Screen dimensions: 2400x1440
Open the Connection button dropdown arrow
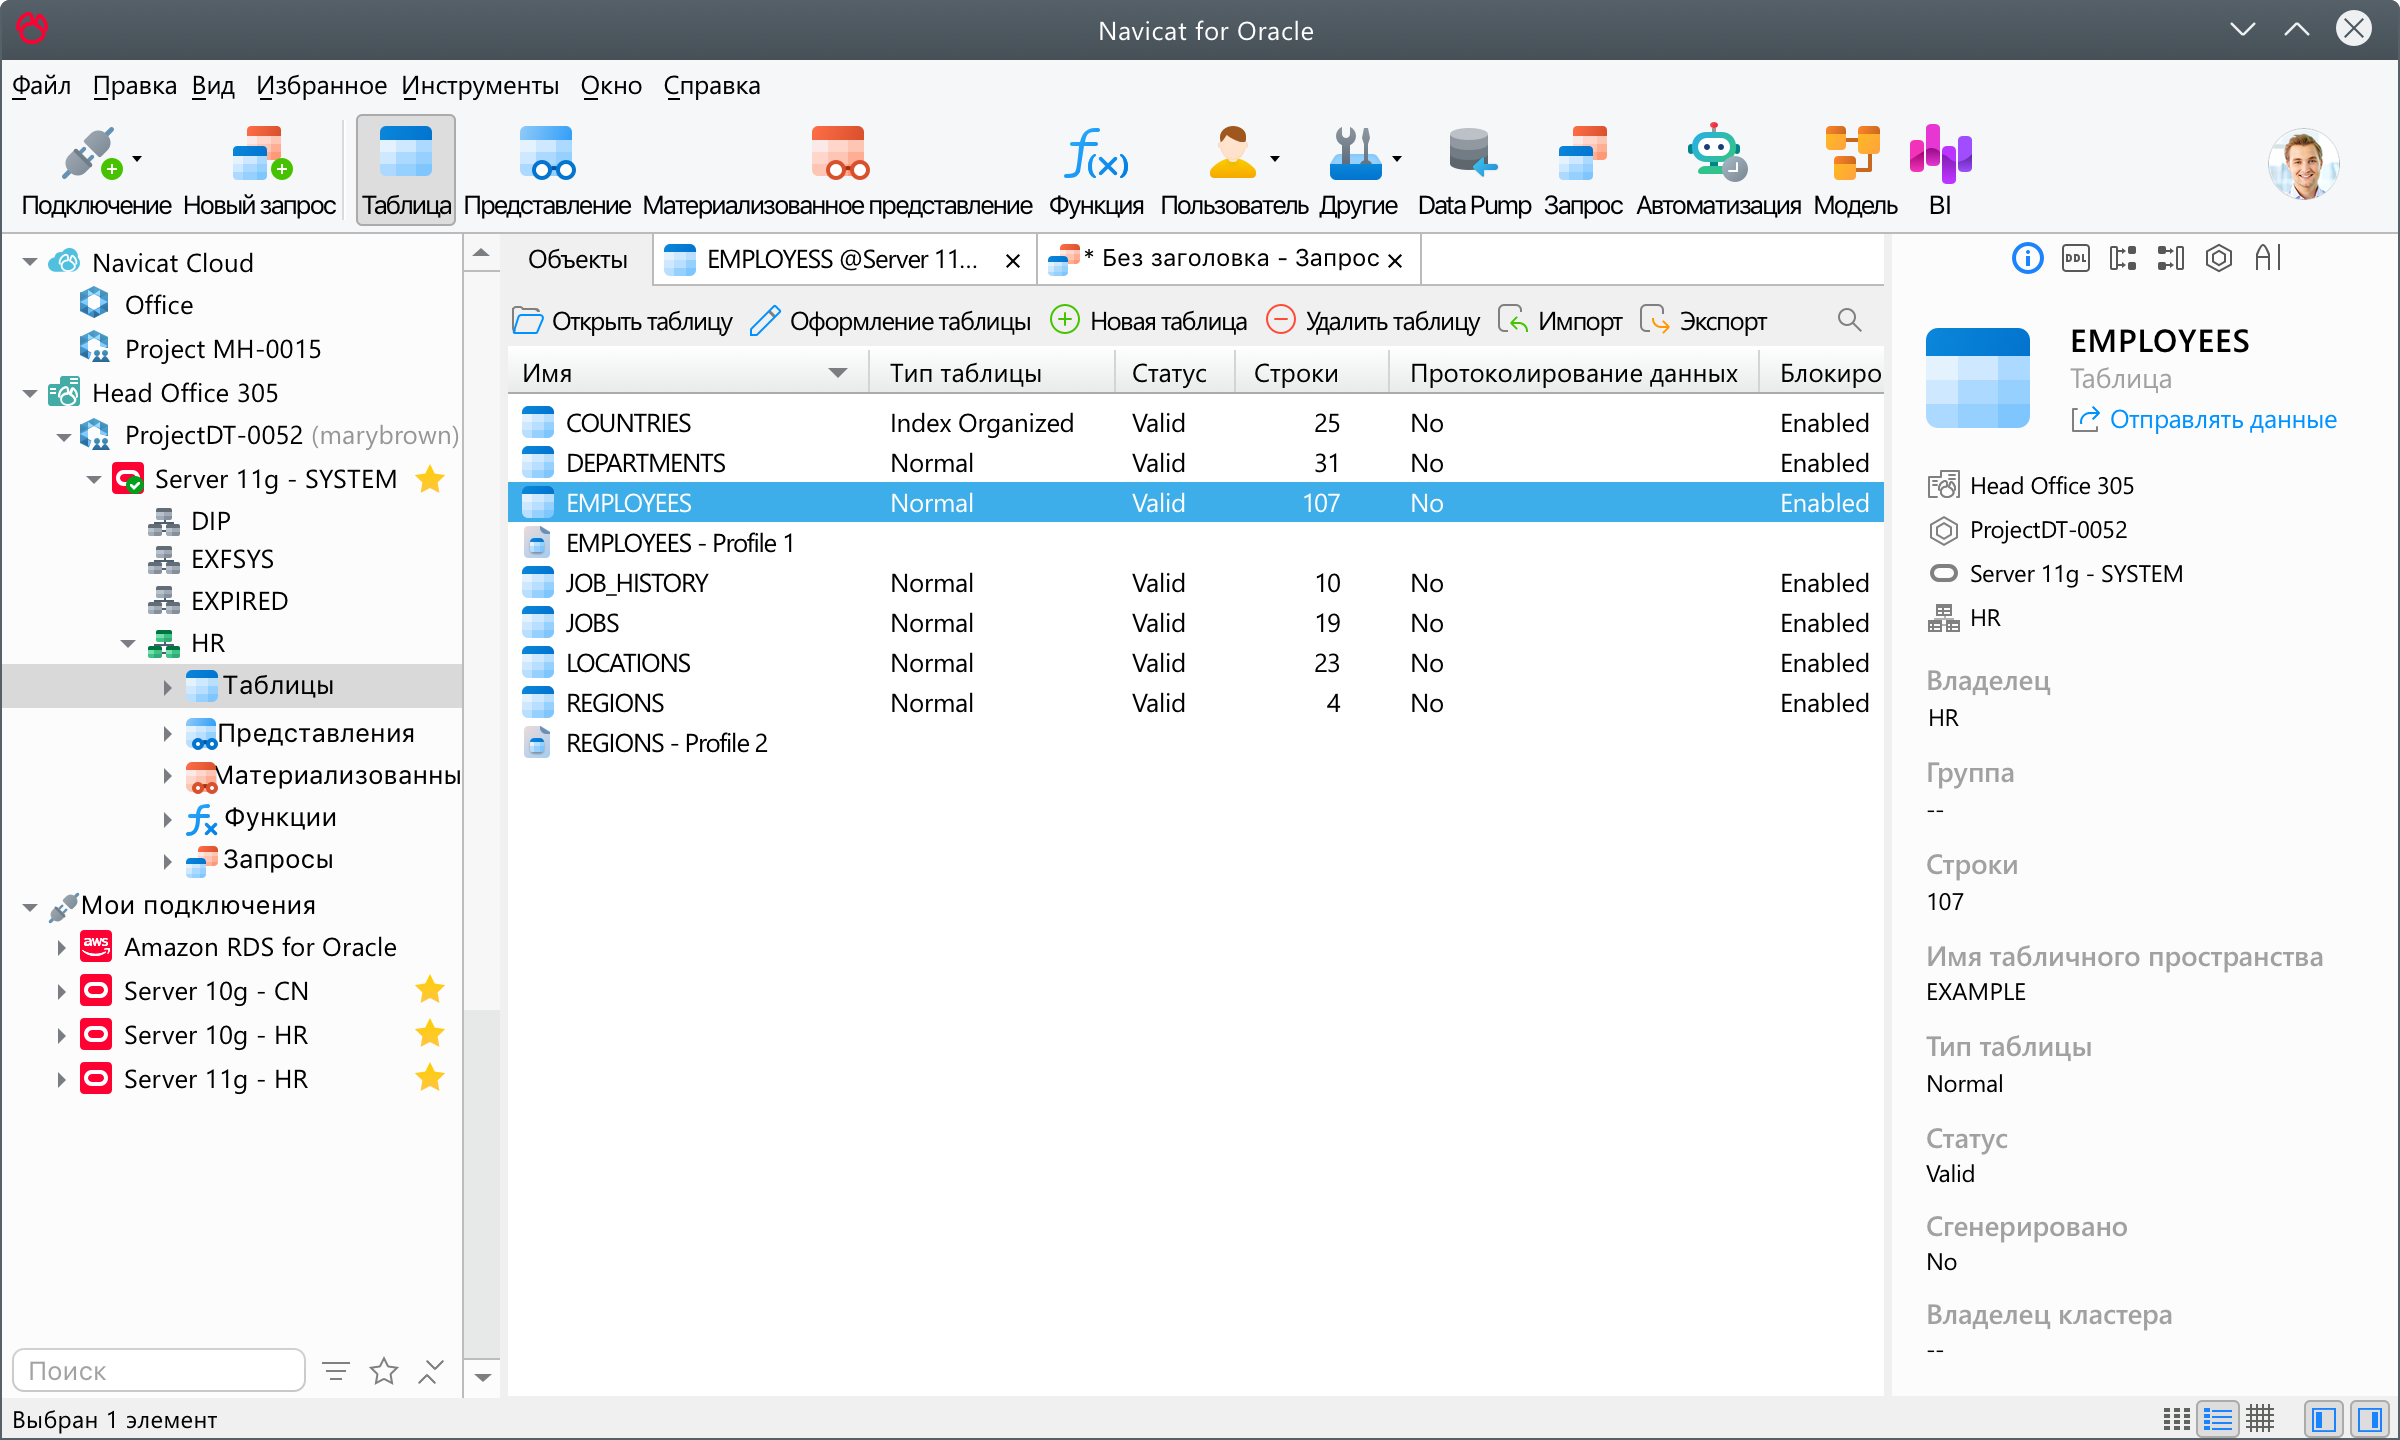[137, 158]
